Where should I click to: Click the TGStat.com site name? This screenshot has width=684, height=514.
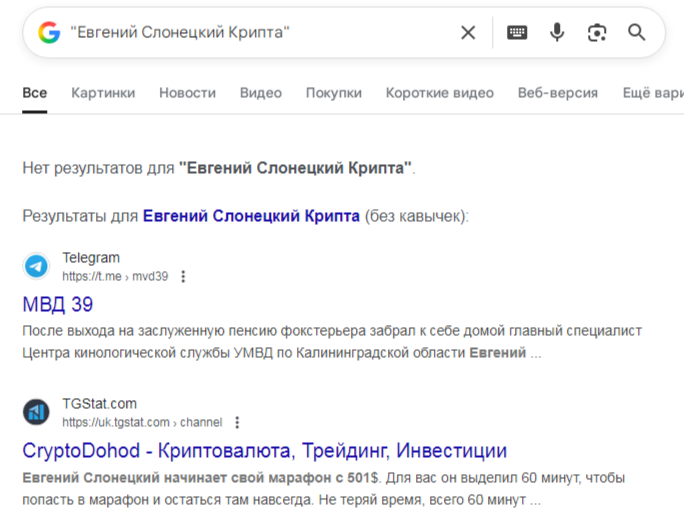(99, 404)
